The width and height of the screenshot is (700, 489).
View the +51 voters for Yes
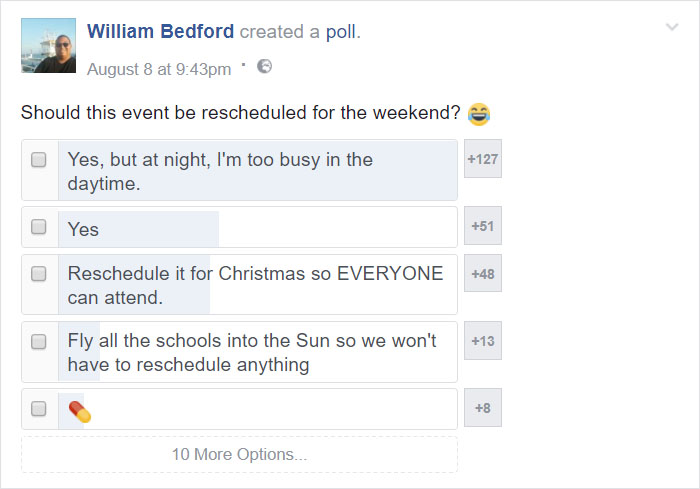[x=483, y=226]
